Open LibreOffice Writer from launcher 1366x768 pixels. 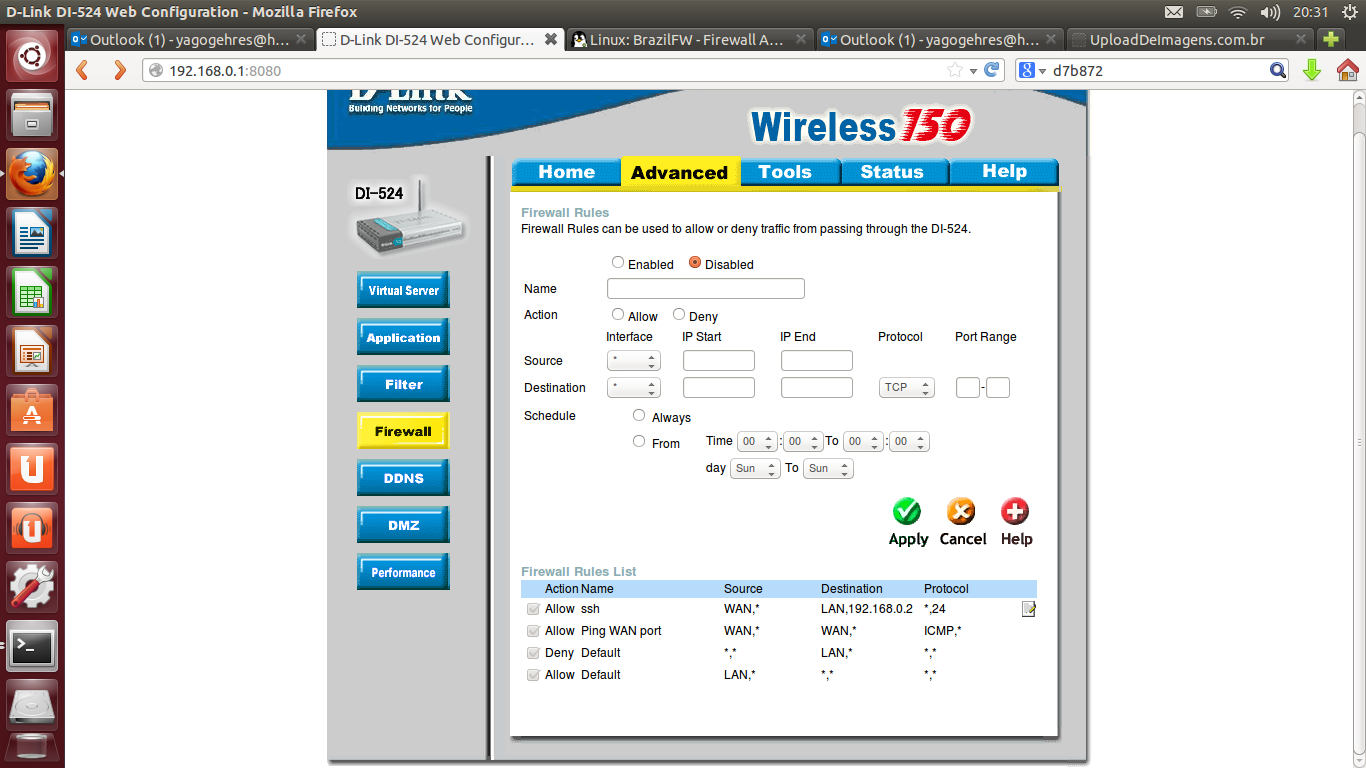tap(32, 233)
